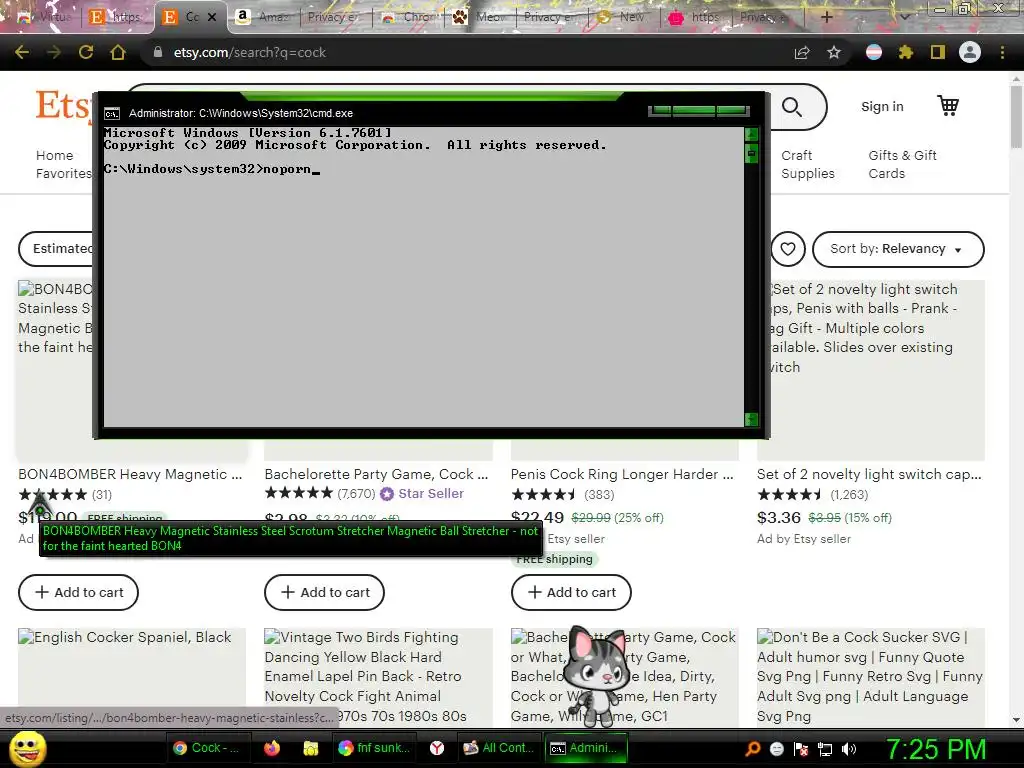Open Firefox from the taskbar
Screen dimensions: 1024x768
tap(272, 748)
